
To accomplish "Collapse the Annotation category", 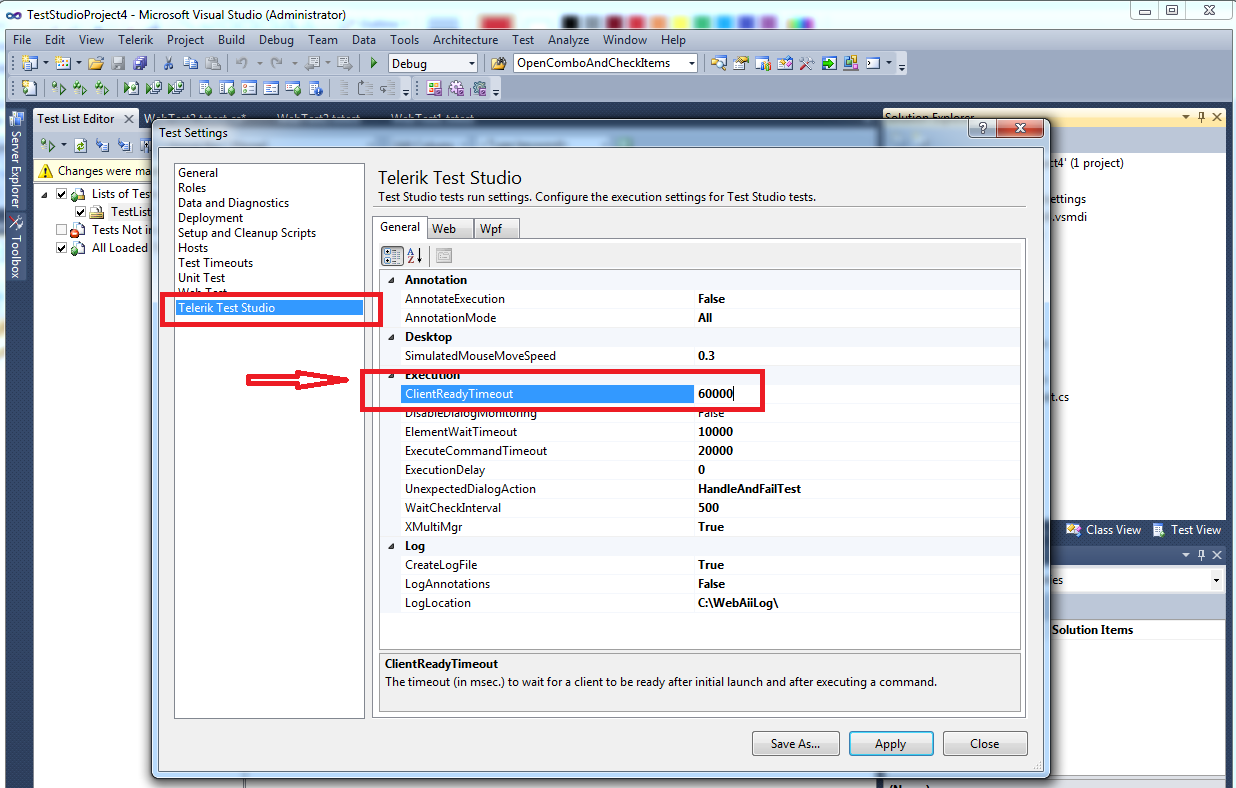I will pyautogui.click(x=391, y=280).
